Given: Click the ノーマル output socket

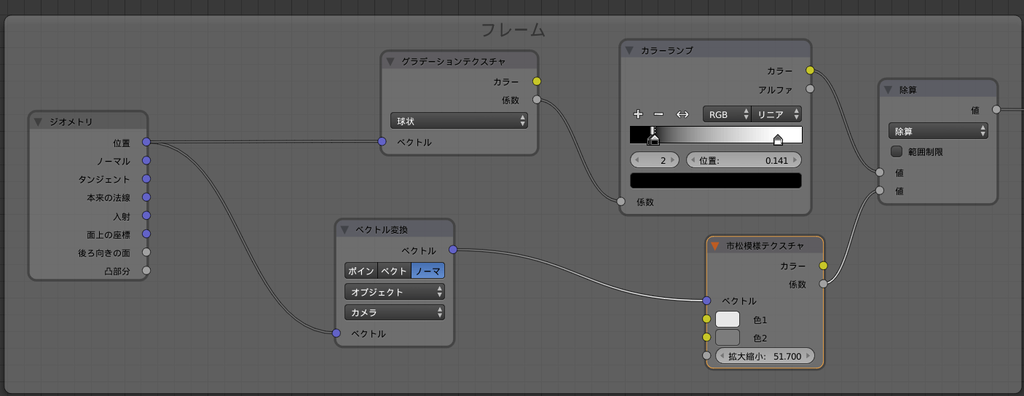Looking at the screenshot, I should click(x=146, y=161).
